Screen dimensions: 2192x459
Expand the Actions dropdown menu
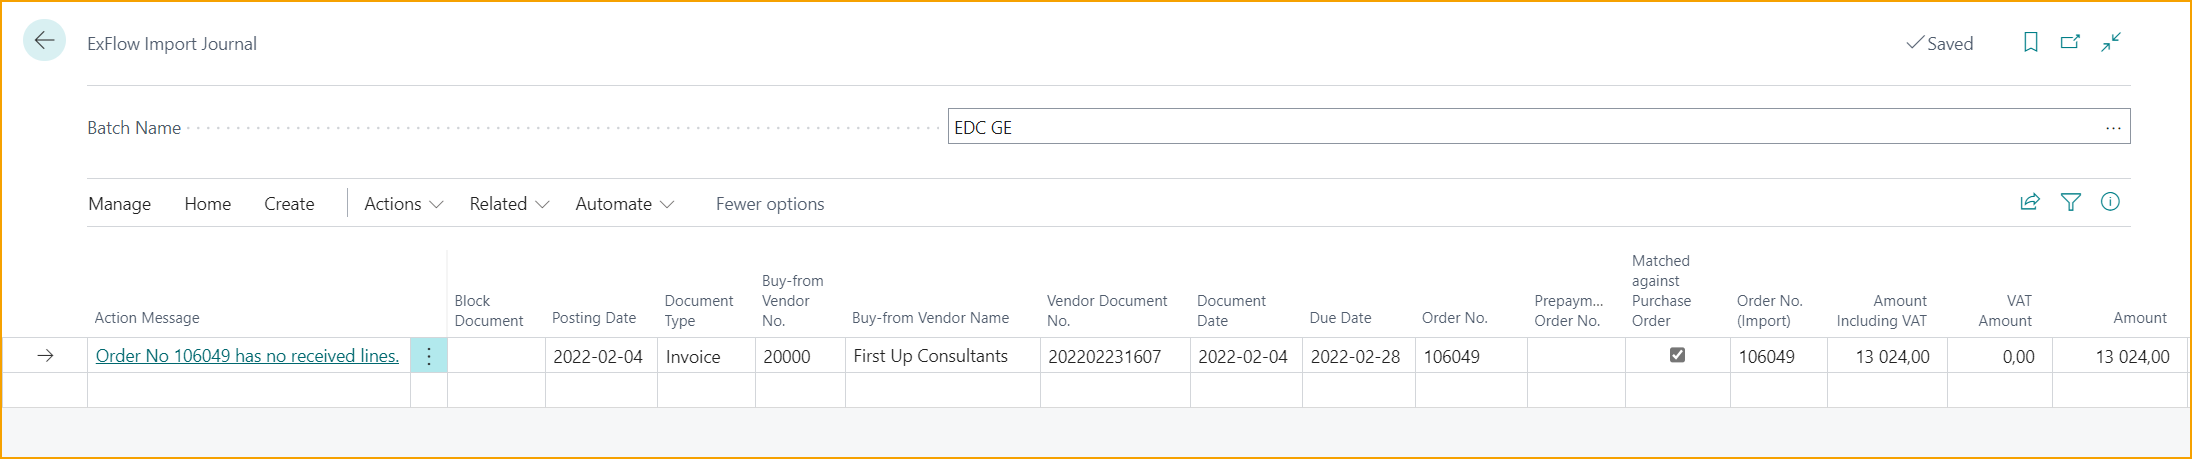[x=403, y=204]
